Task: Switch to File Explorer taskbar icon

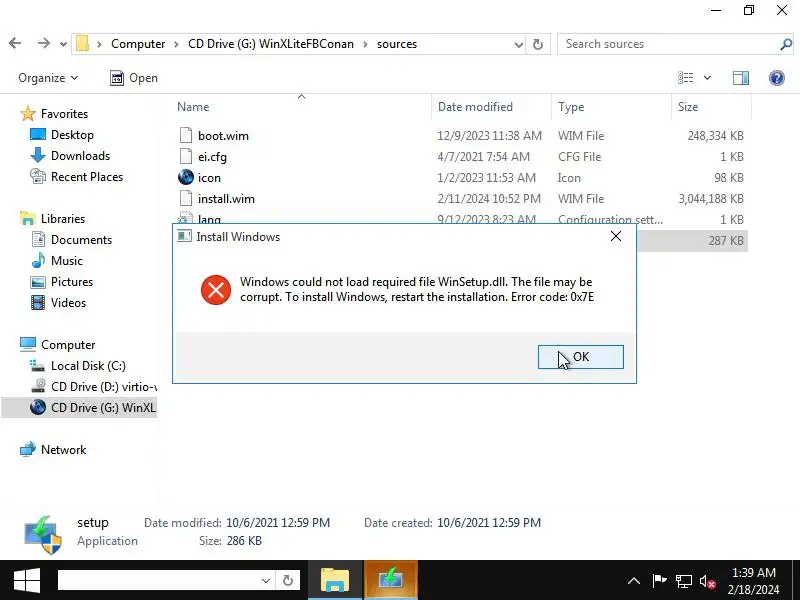Action: coord(335,580)
